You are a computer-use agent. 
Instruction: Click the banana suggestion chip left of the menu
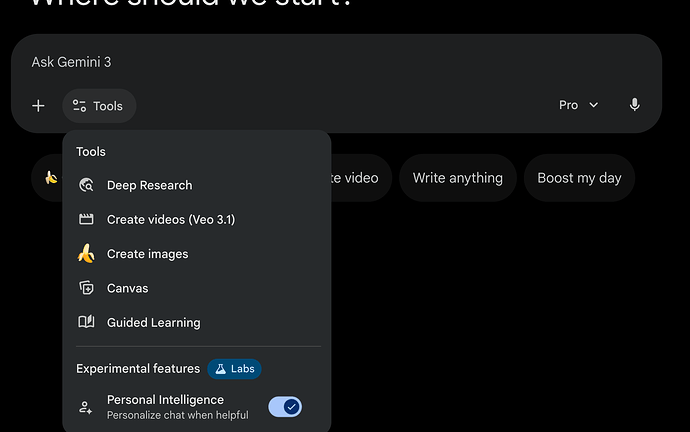pyautogui.click(x=48, y=178)
